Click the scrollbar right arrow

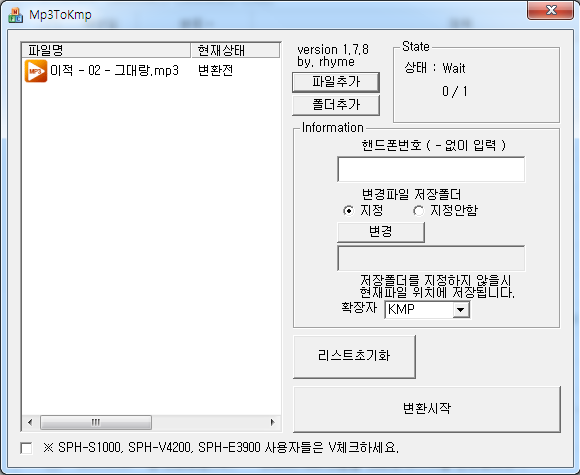(273, 422)
